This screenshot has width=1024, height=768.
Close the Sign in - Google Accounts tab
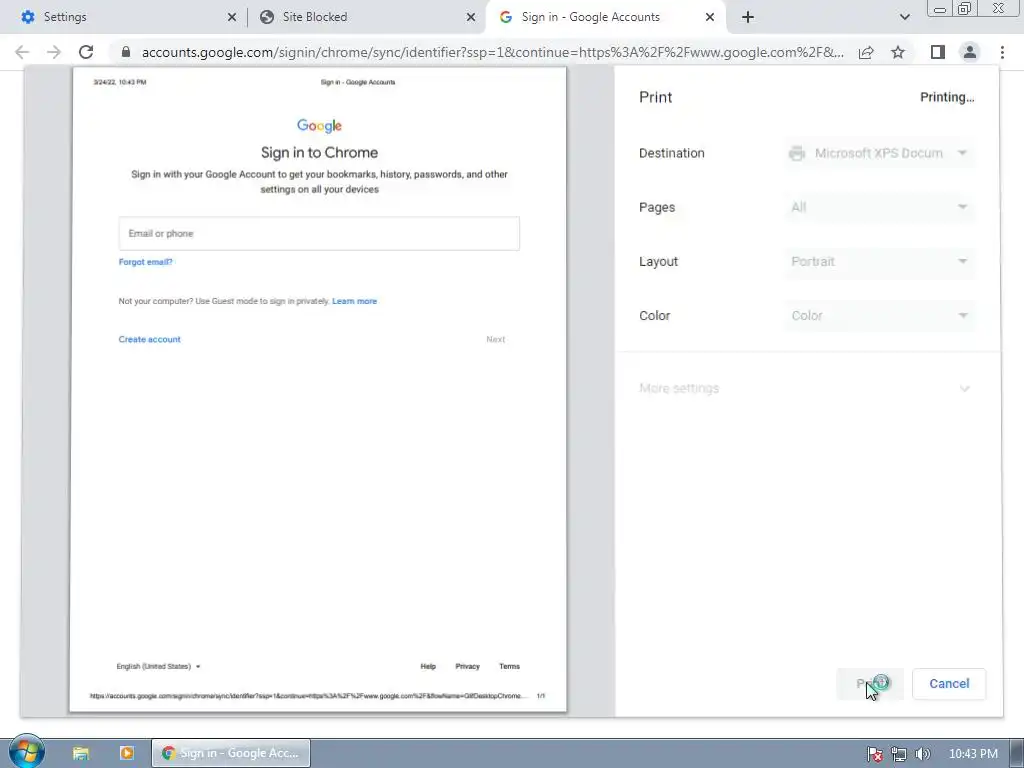click(710, 17)
